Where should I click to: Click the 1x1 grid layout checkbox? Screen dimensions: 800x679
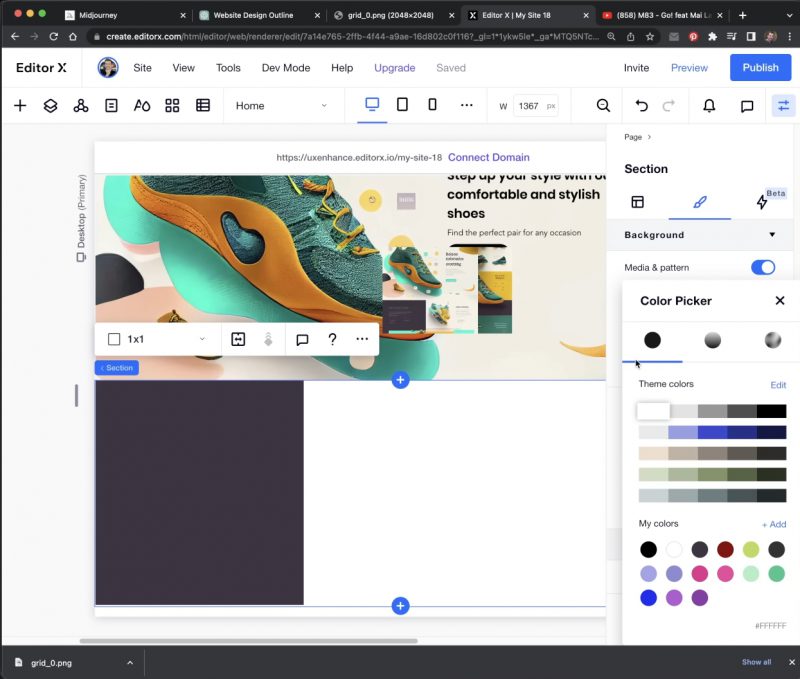[114, 339]
